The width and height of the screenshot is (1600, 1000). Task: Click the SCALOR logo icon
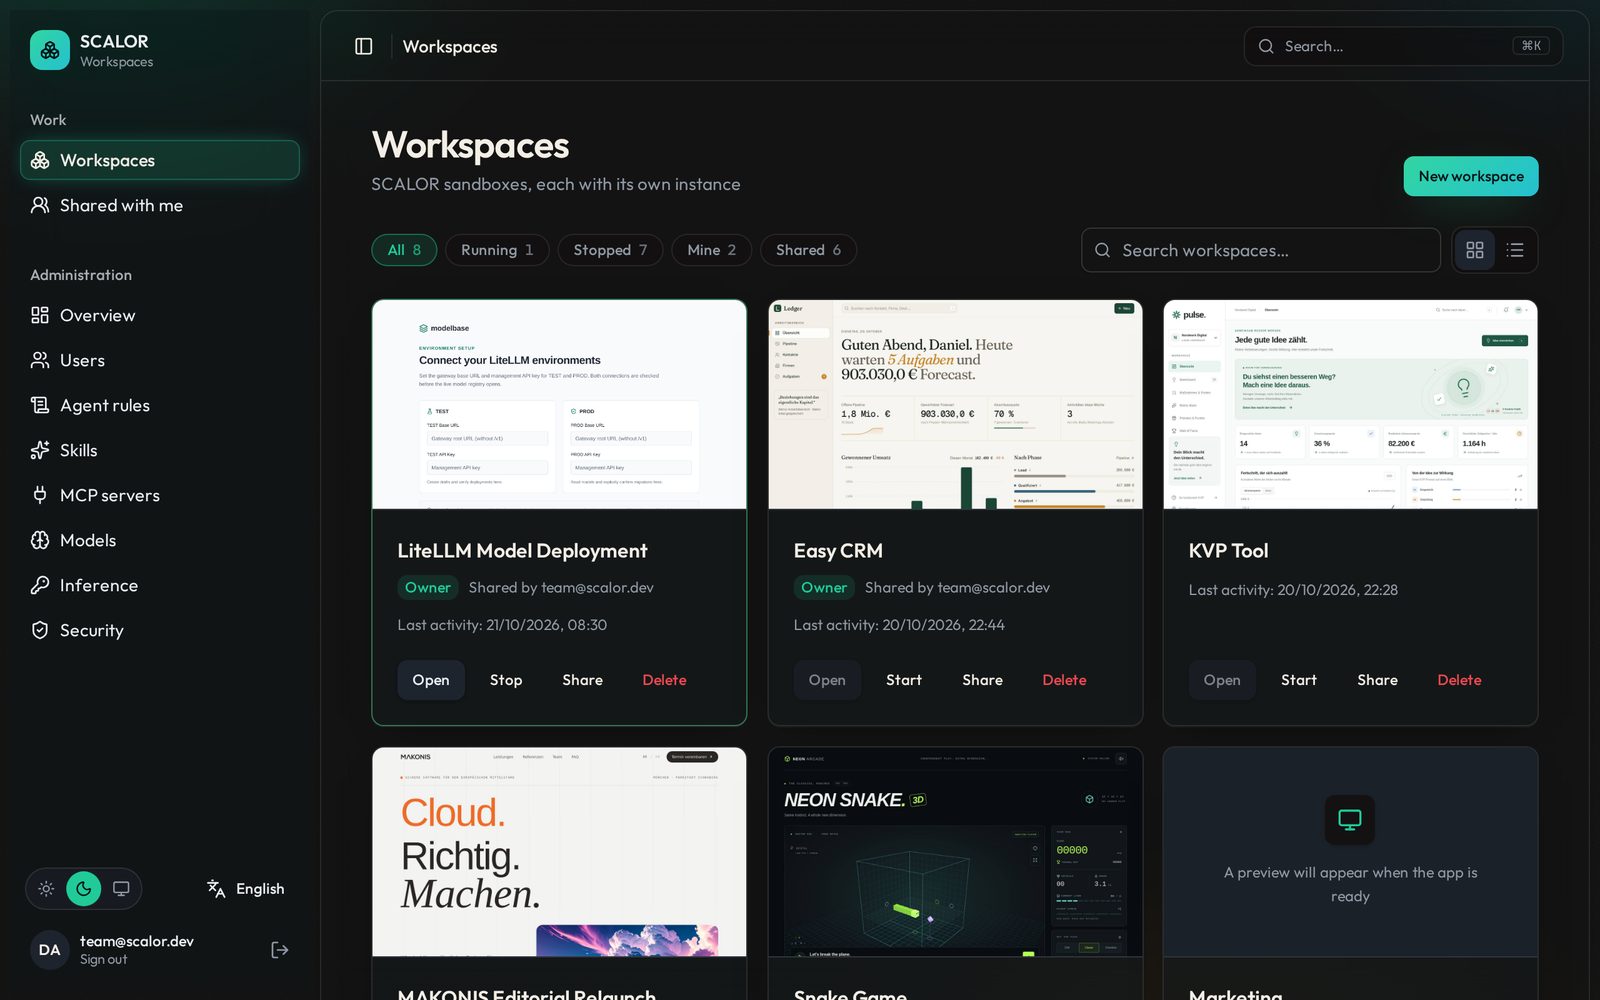point(50,50)
